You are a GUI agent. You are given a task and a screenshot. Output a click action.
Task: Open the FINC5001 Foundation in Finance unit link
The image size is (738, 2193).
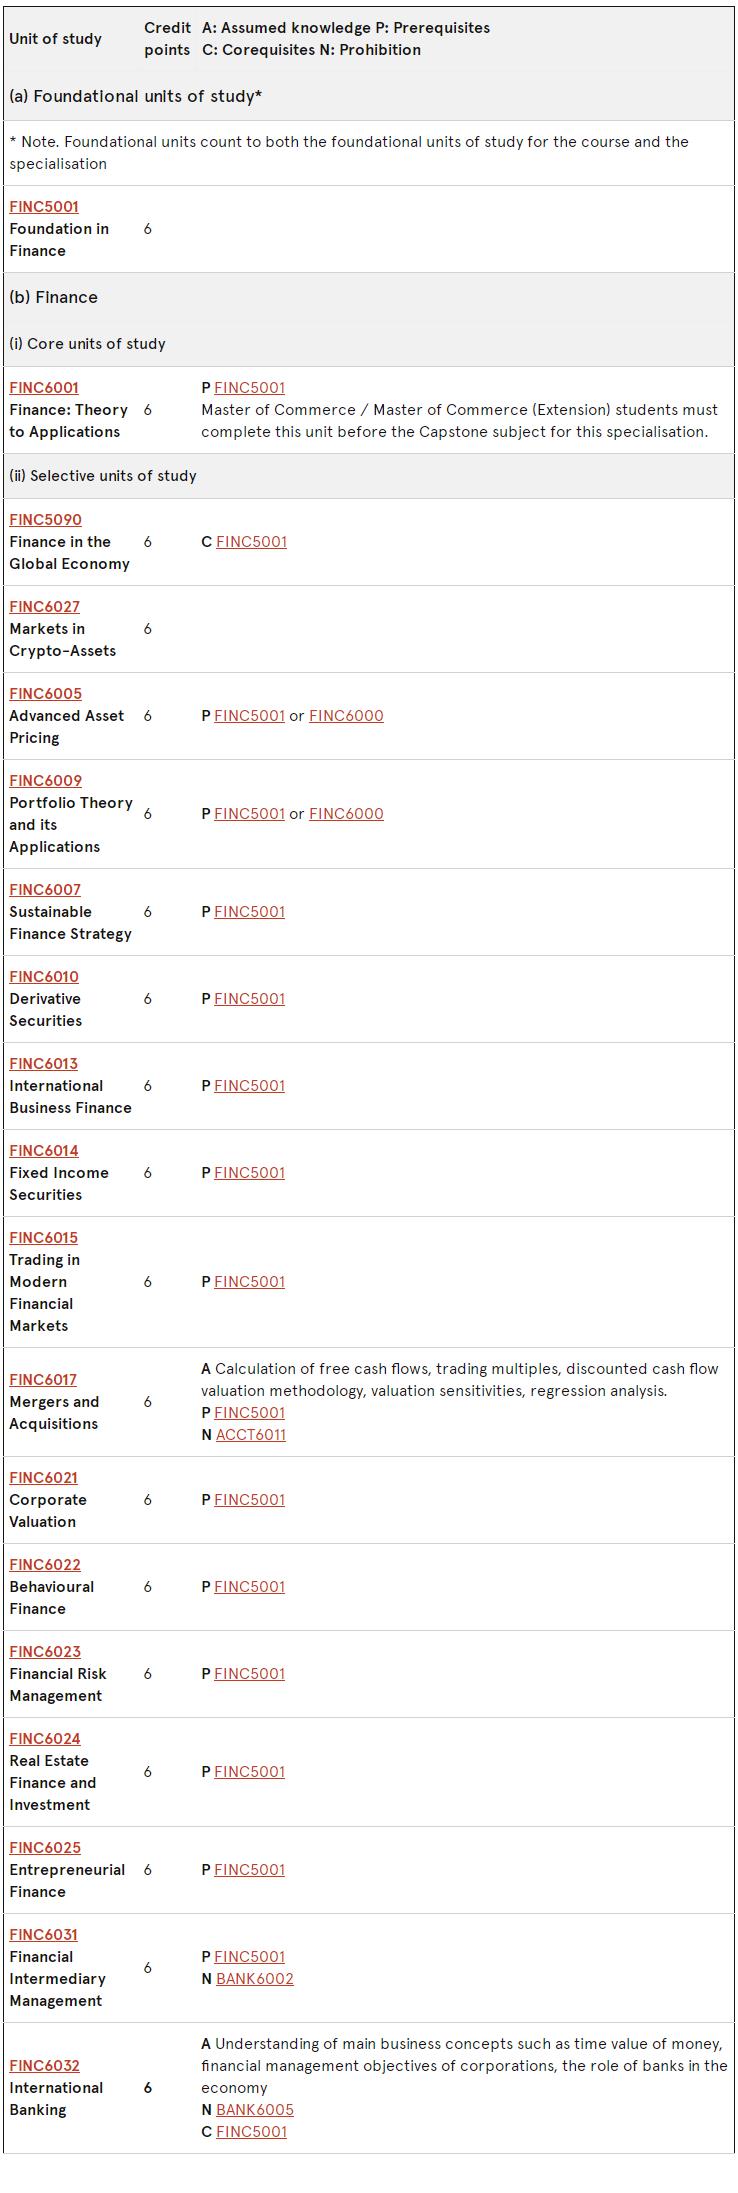[x=44, y=207]
